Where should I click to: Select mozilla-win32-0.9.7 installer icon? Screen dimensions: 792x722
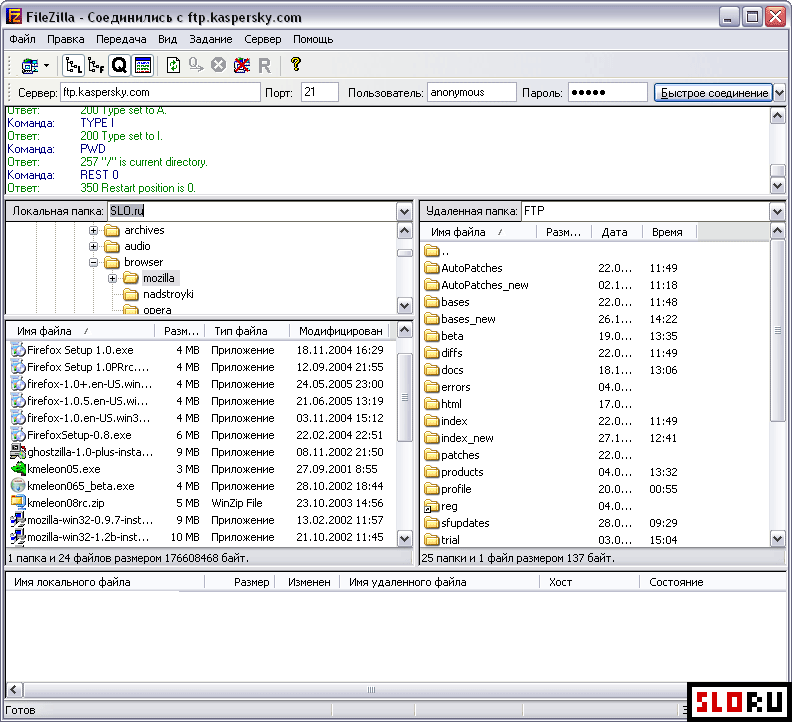coord(18,520)
